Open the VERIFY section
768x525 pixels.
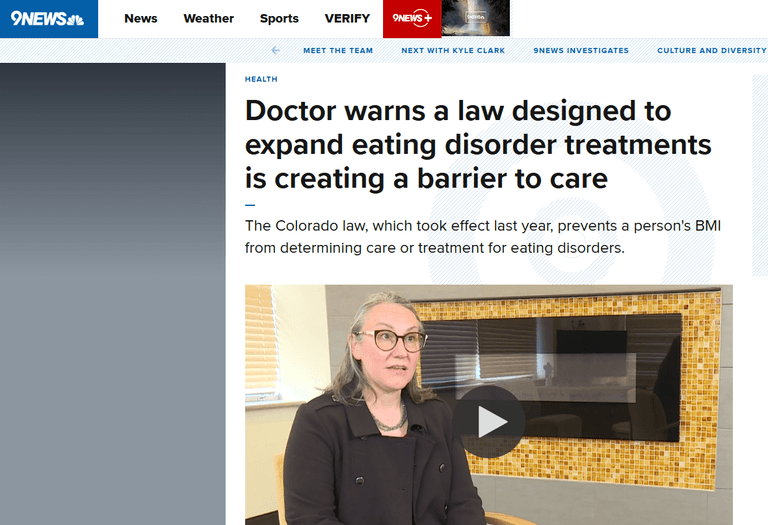[347, 19]
